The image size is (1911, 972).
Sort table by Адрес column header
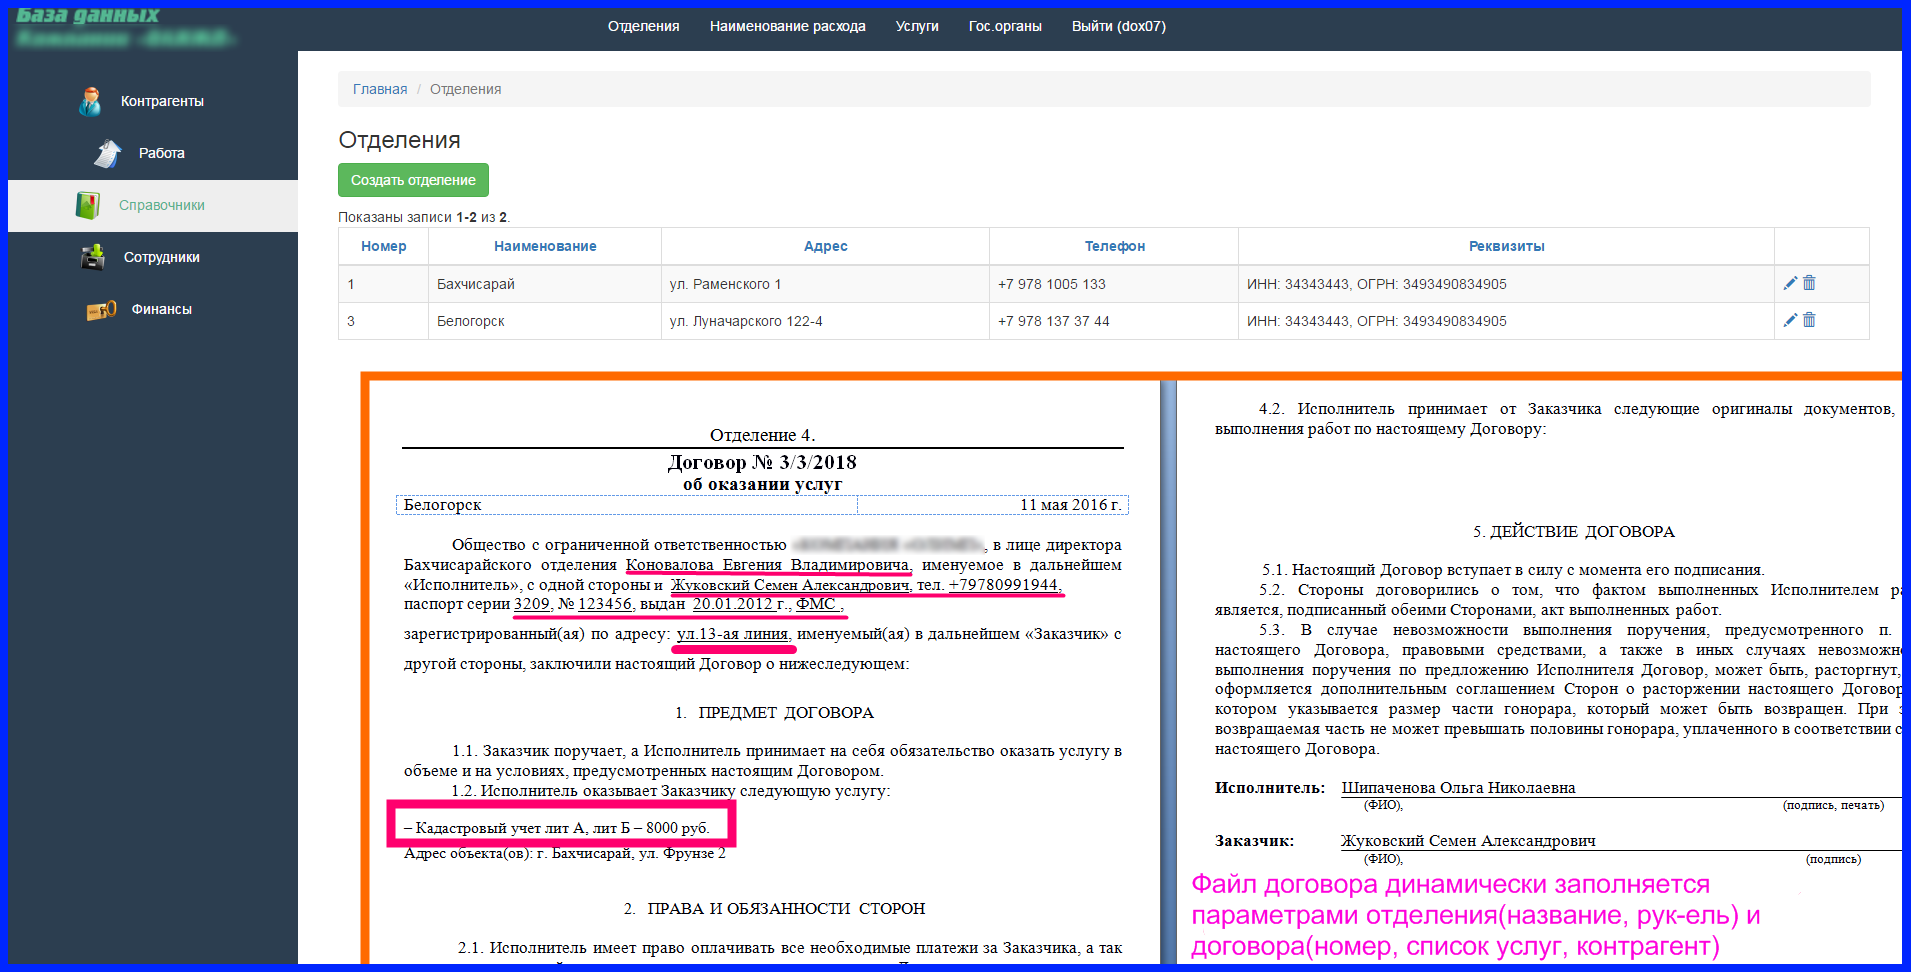click(825, 246)
